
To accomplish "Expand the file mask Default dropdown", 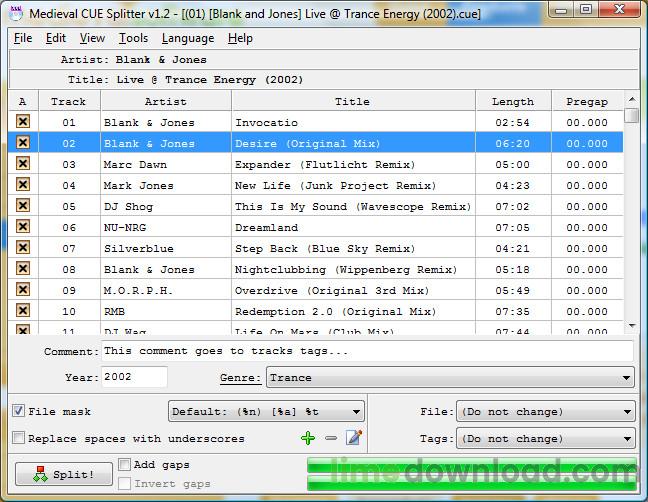I will point(266,411).
